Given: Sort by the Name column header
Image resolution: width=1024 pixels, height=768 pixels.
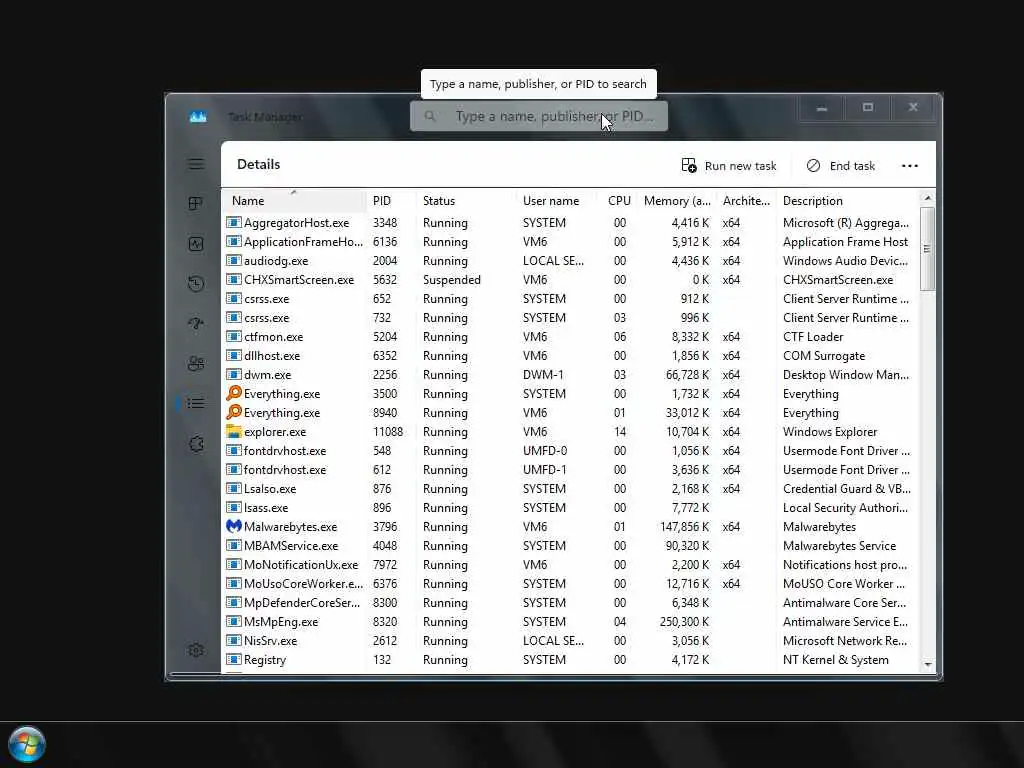Looking at the screenshot, I should click(x=294, y=200).
